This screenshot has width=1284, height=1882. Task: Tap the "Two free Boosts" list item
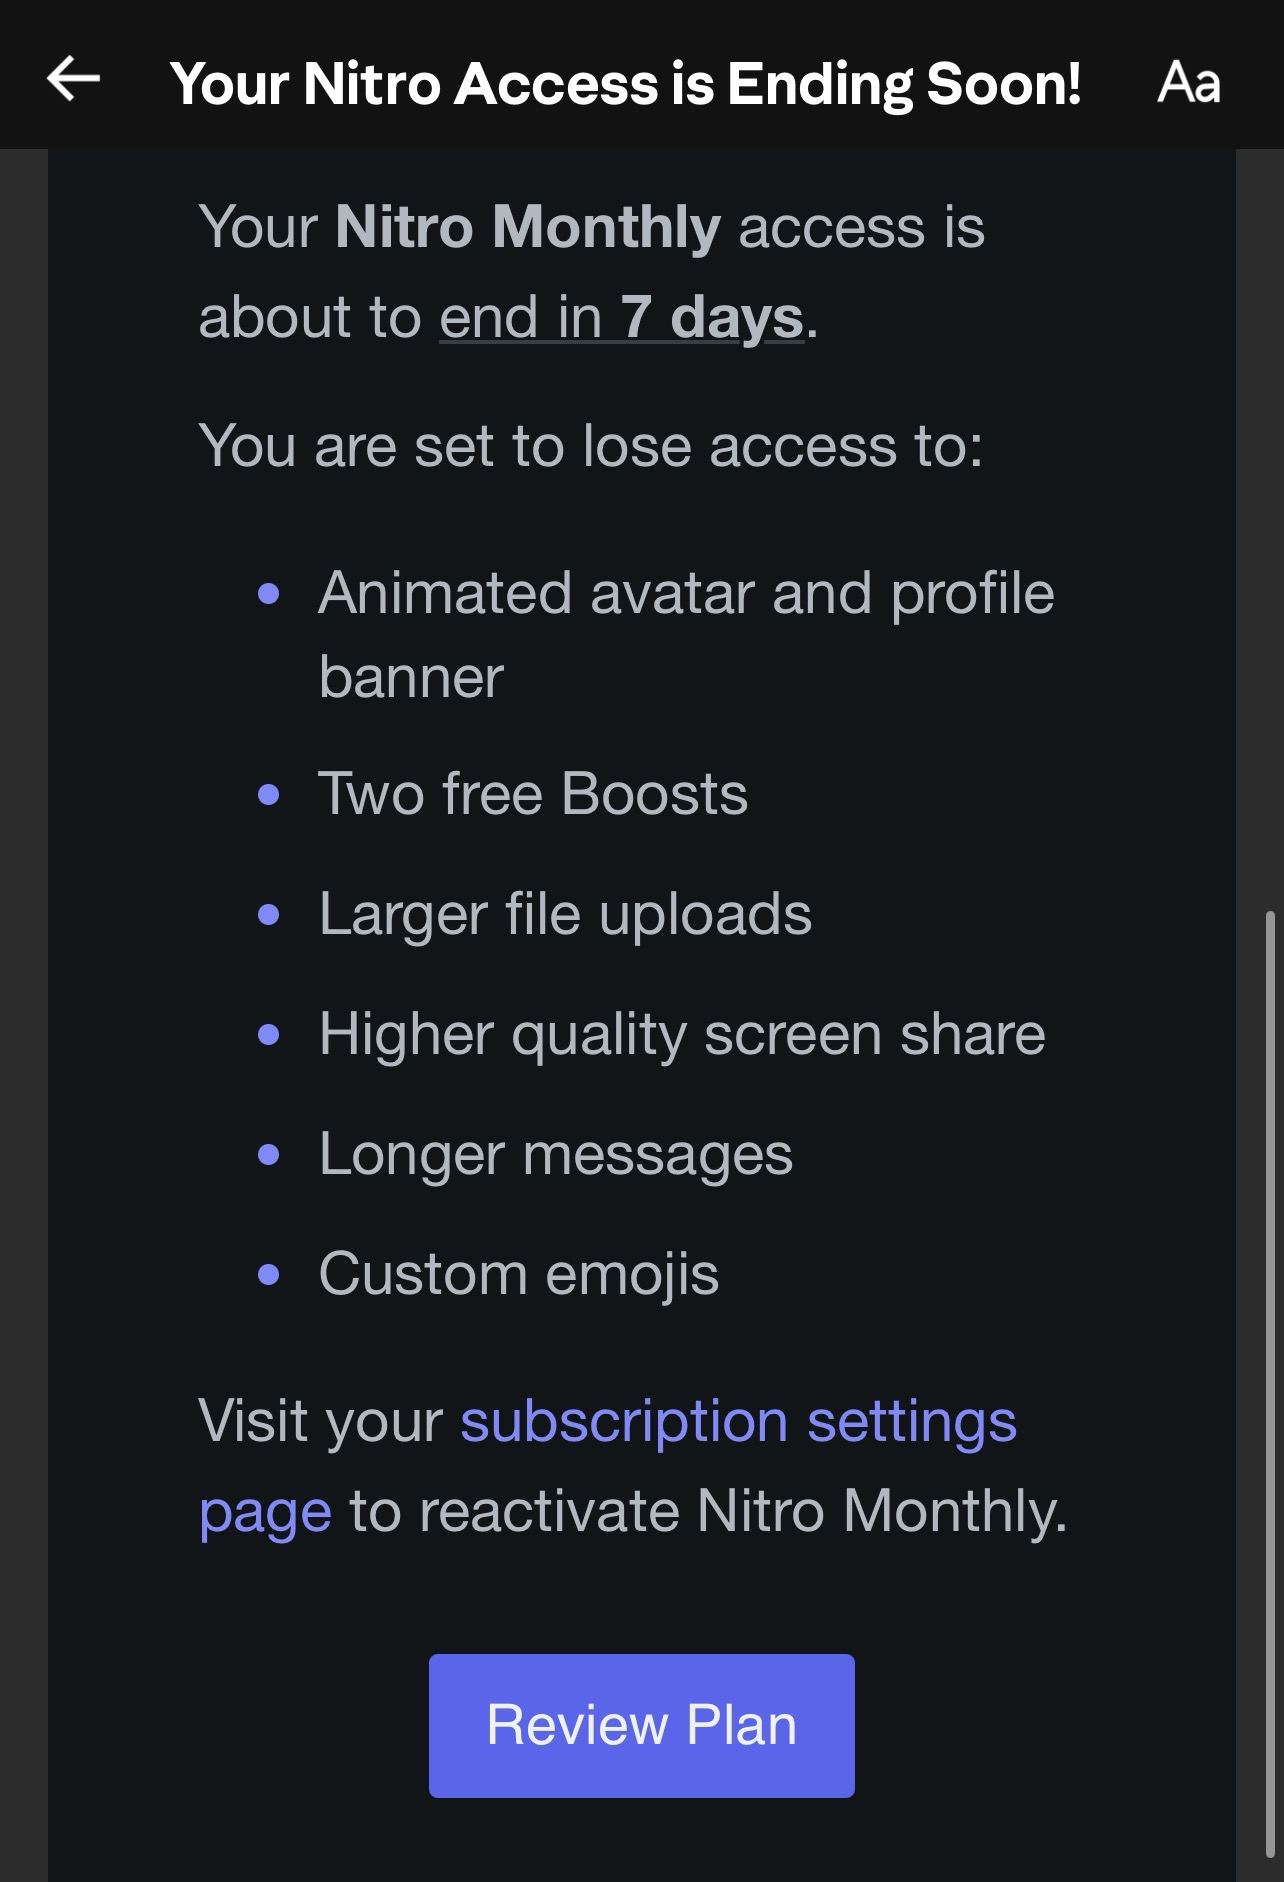tap(533, 794)
